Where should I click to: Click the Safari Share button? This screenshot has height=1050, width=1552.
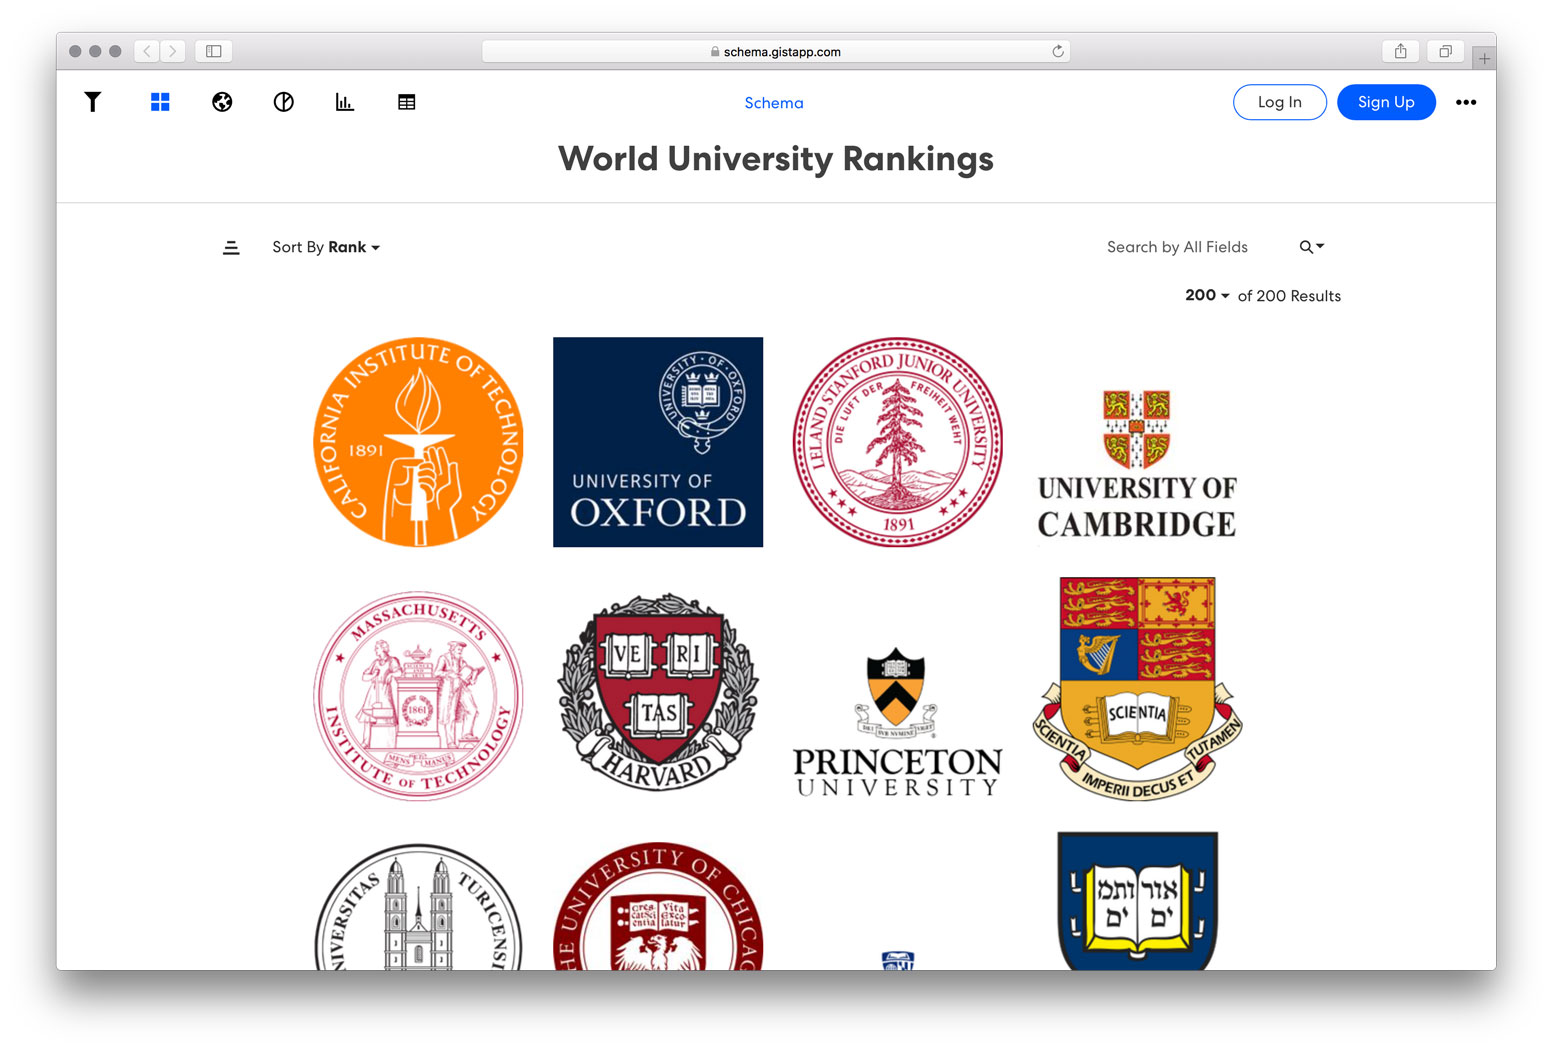(x=1401, y=51)
